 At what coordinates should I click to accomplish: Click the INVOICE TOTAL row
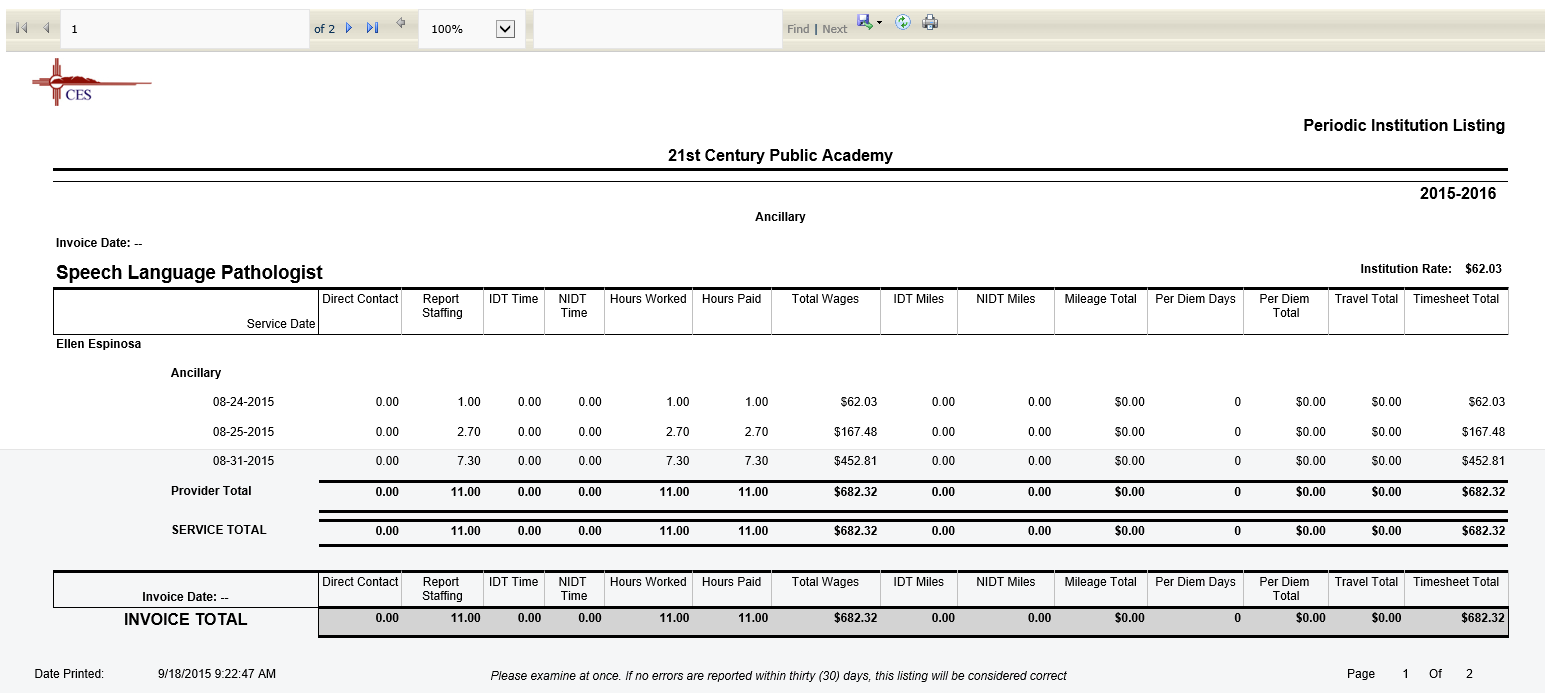tap(184, 619)
